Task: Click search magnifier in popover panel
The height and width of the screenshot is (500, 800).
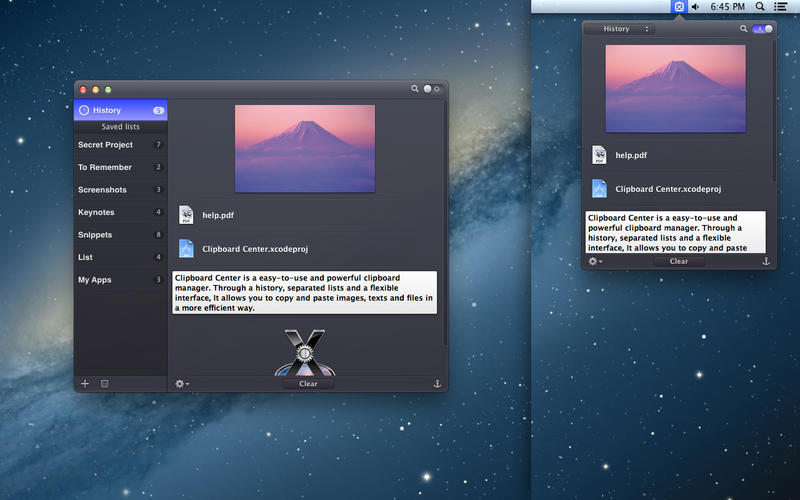Action: point(743,29)
